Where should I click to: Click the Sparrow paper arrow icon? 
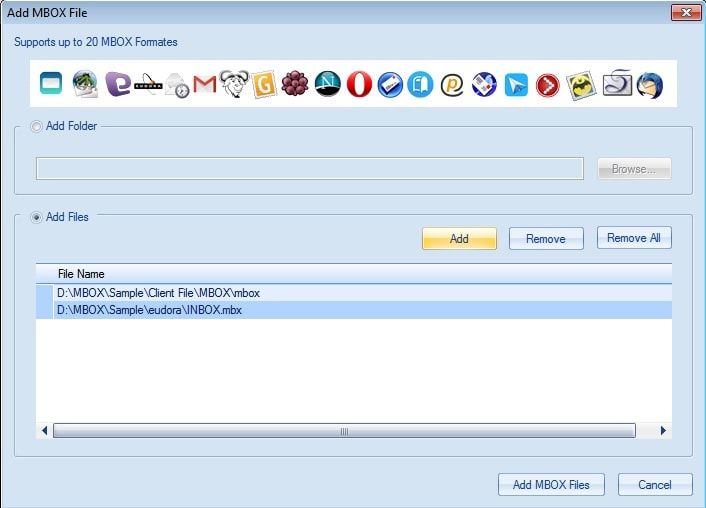[x=516, y=85]
